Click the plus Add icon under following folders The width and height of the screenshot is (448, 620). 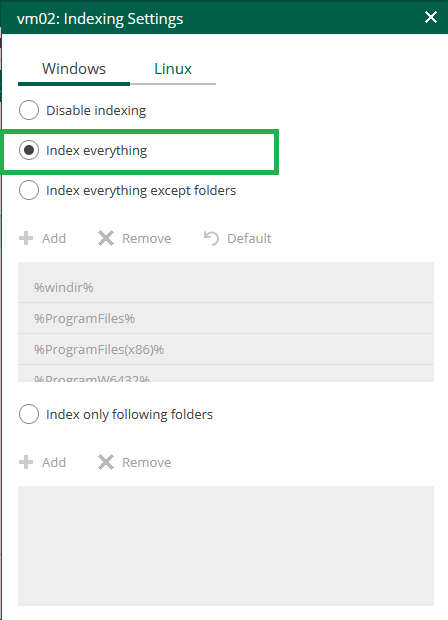(x=26, y=462)
